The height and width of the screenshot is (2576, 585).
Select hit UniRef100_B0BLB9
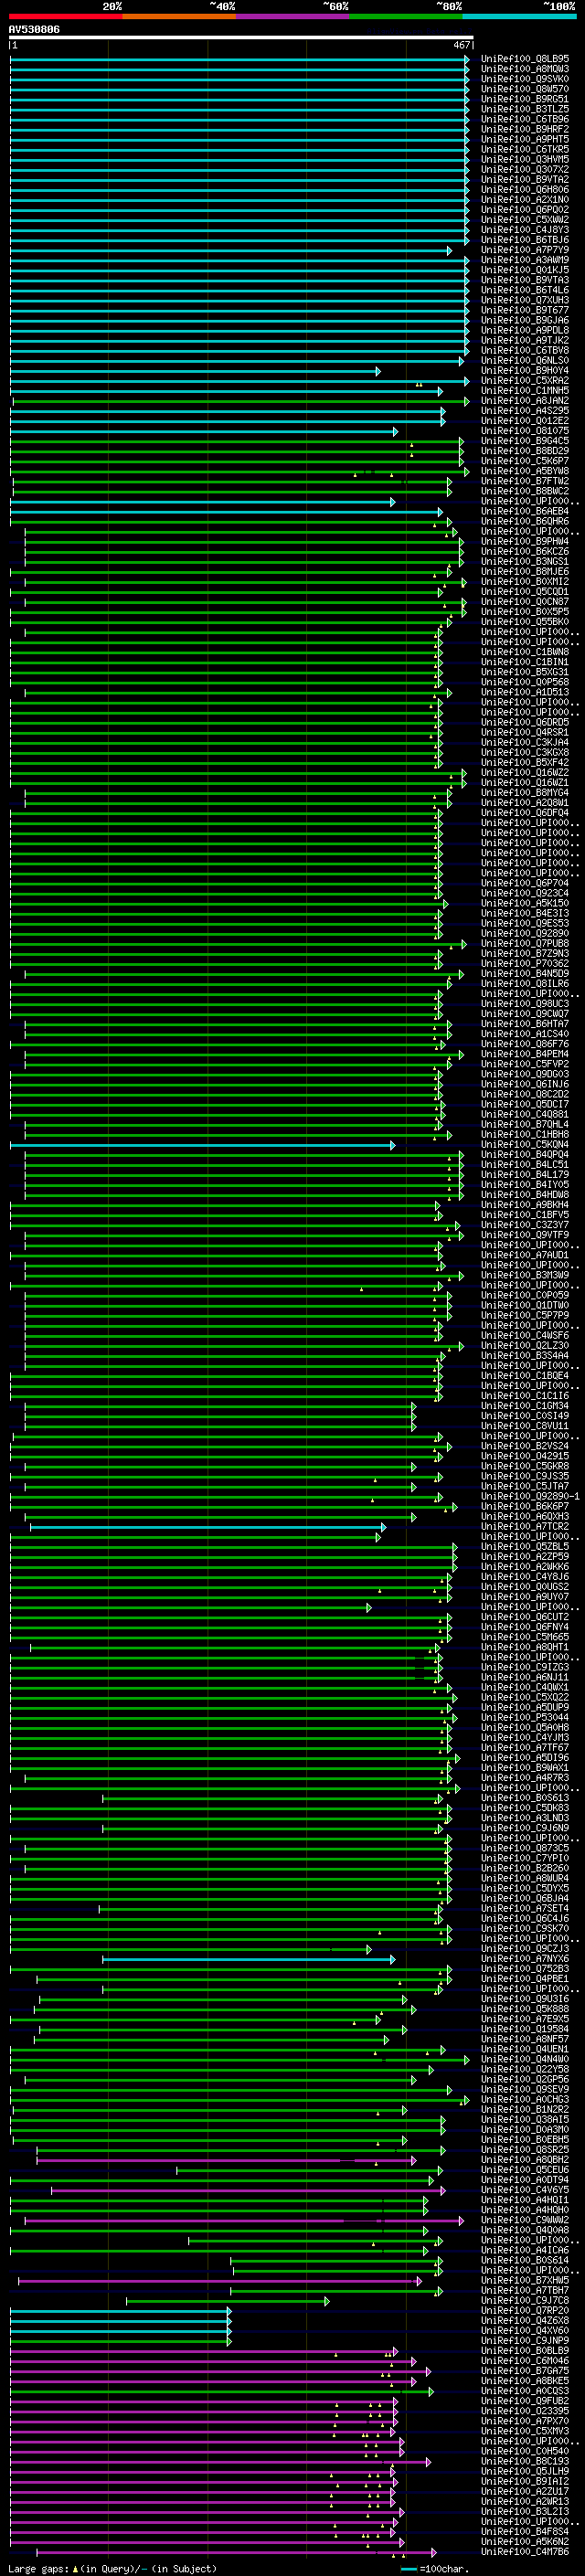coord(525,2351)
